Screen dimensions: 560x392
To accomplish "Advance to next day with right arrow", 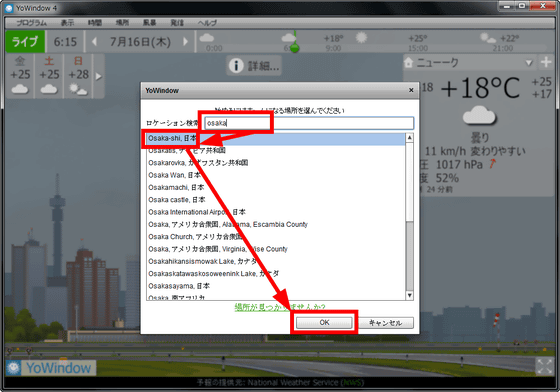I will pos(185,42).
